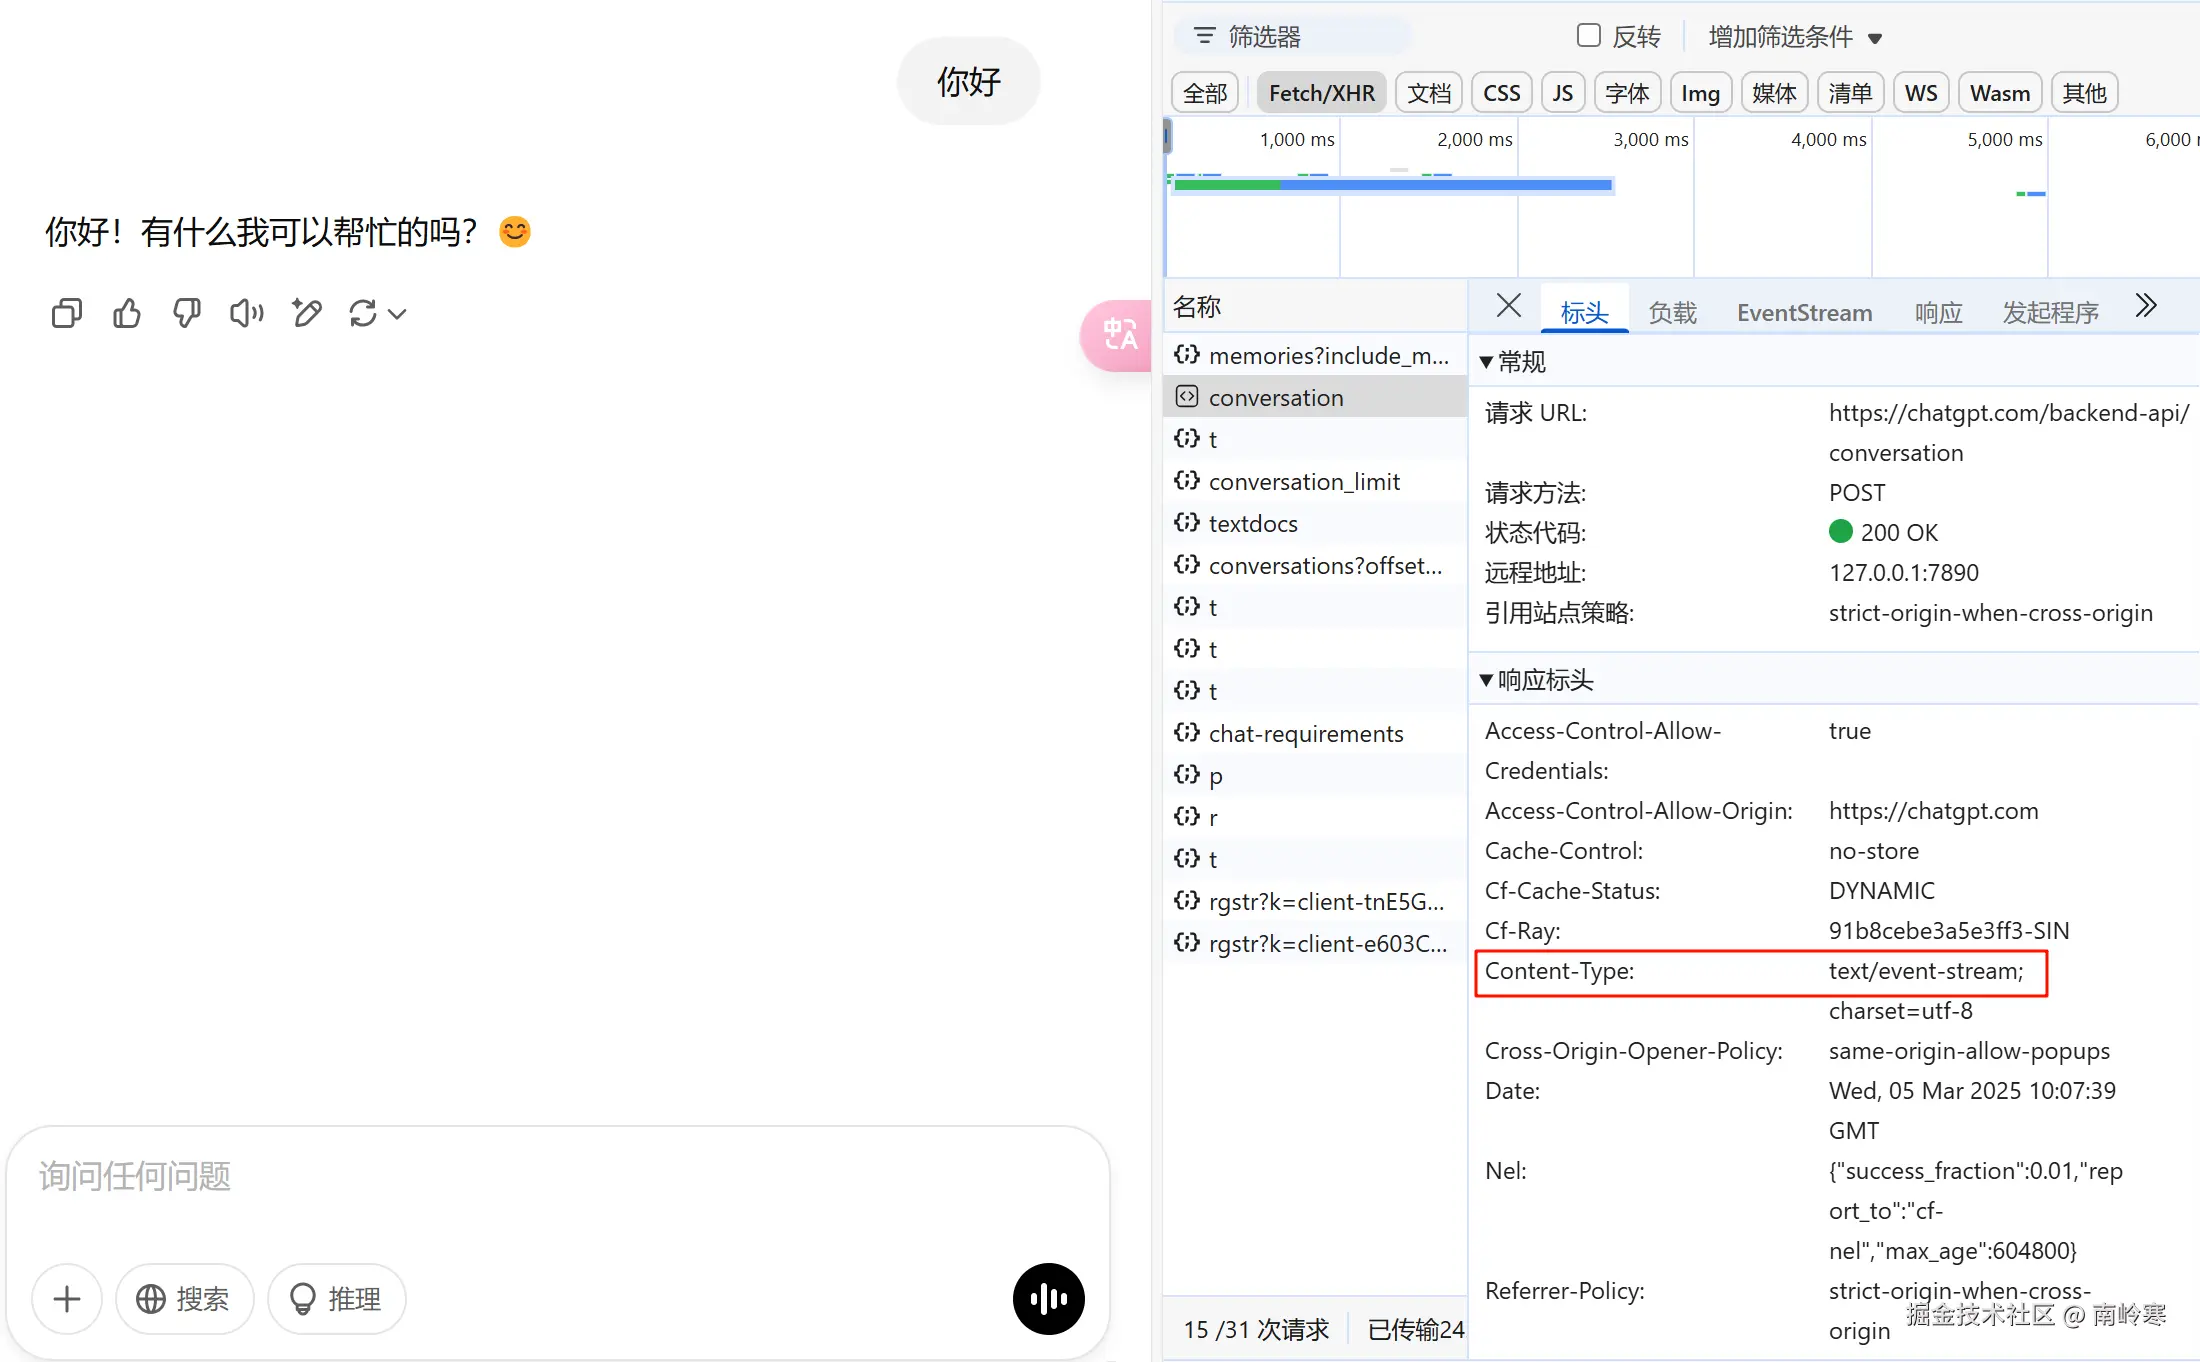Give thumbs up to the response
Viewport: 2200px width, 1362px height.
(x=127, y=314)
